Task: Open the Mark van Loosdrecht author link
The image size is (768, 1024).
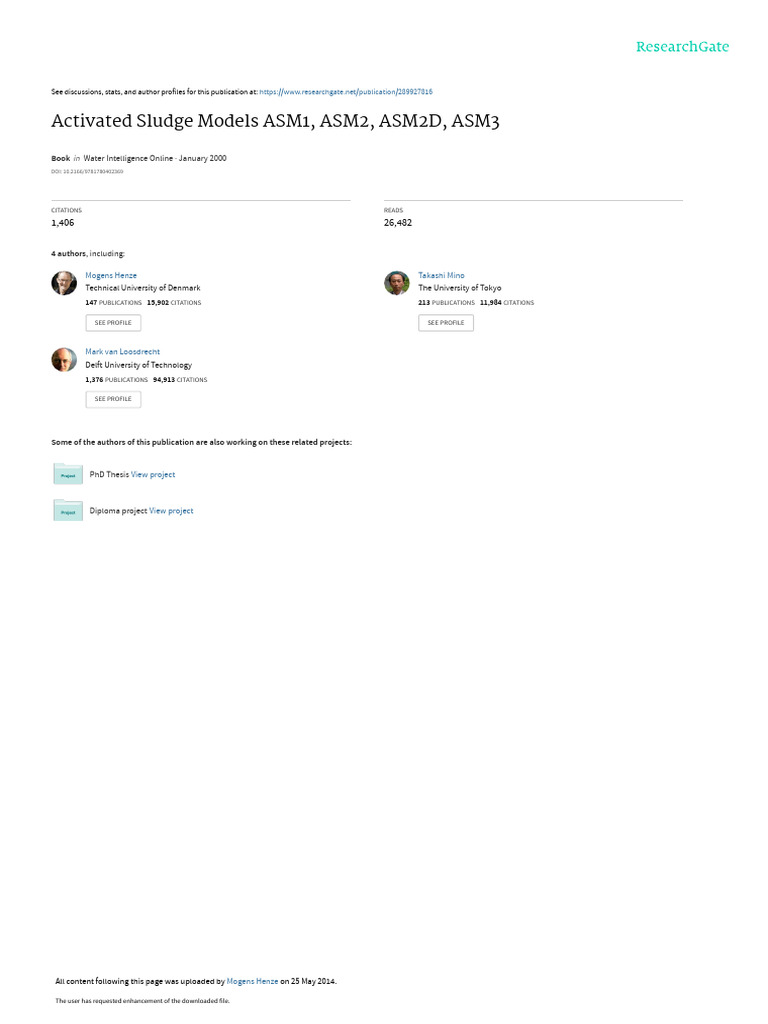Action: point(124,352)
